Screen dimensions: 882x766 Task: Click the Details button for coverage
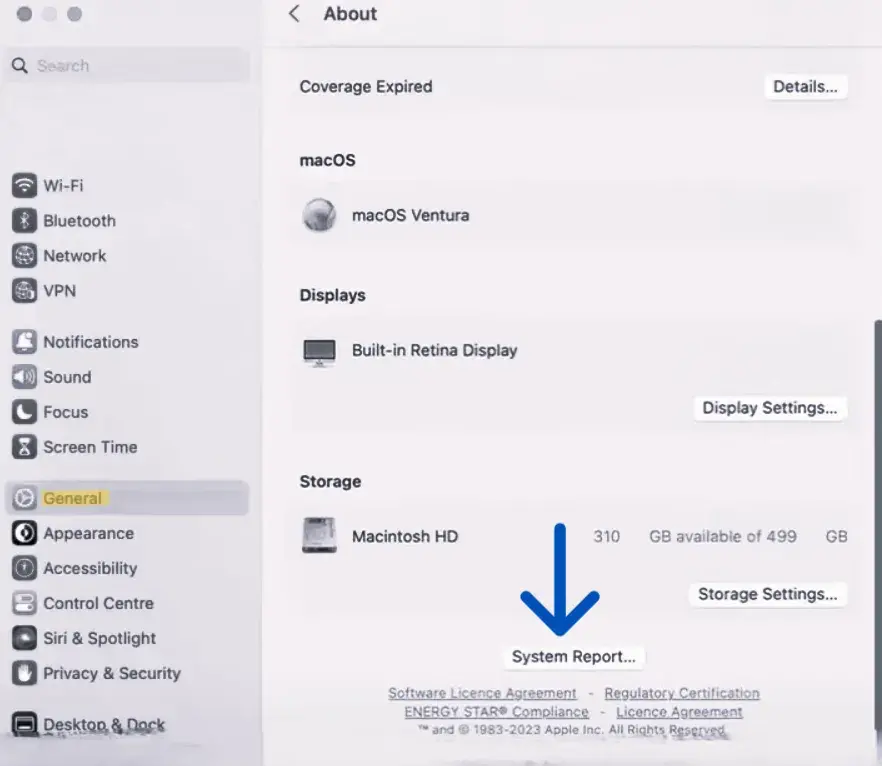click(806, 86)
